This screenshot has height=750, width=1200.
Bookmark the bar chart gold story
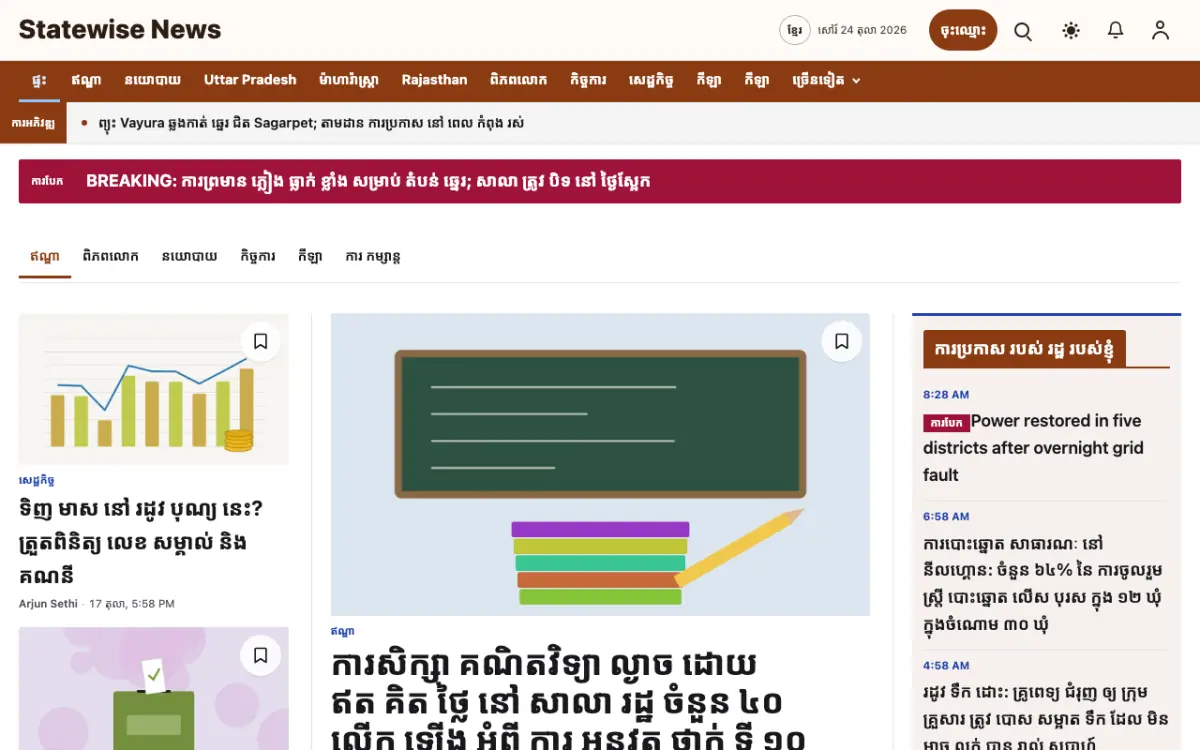(x=260, y=342)
